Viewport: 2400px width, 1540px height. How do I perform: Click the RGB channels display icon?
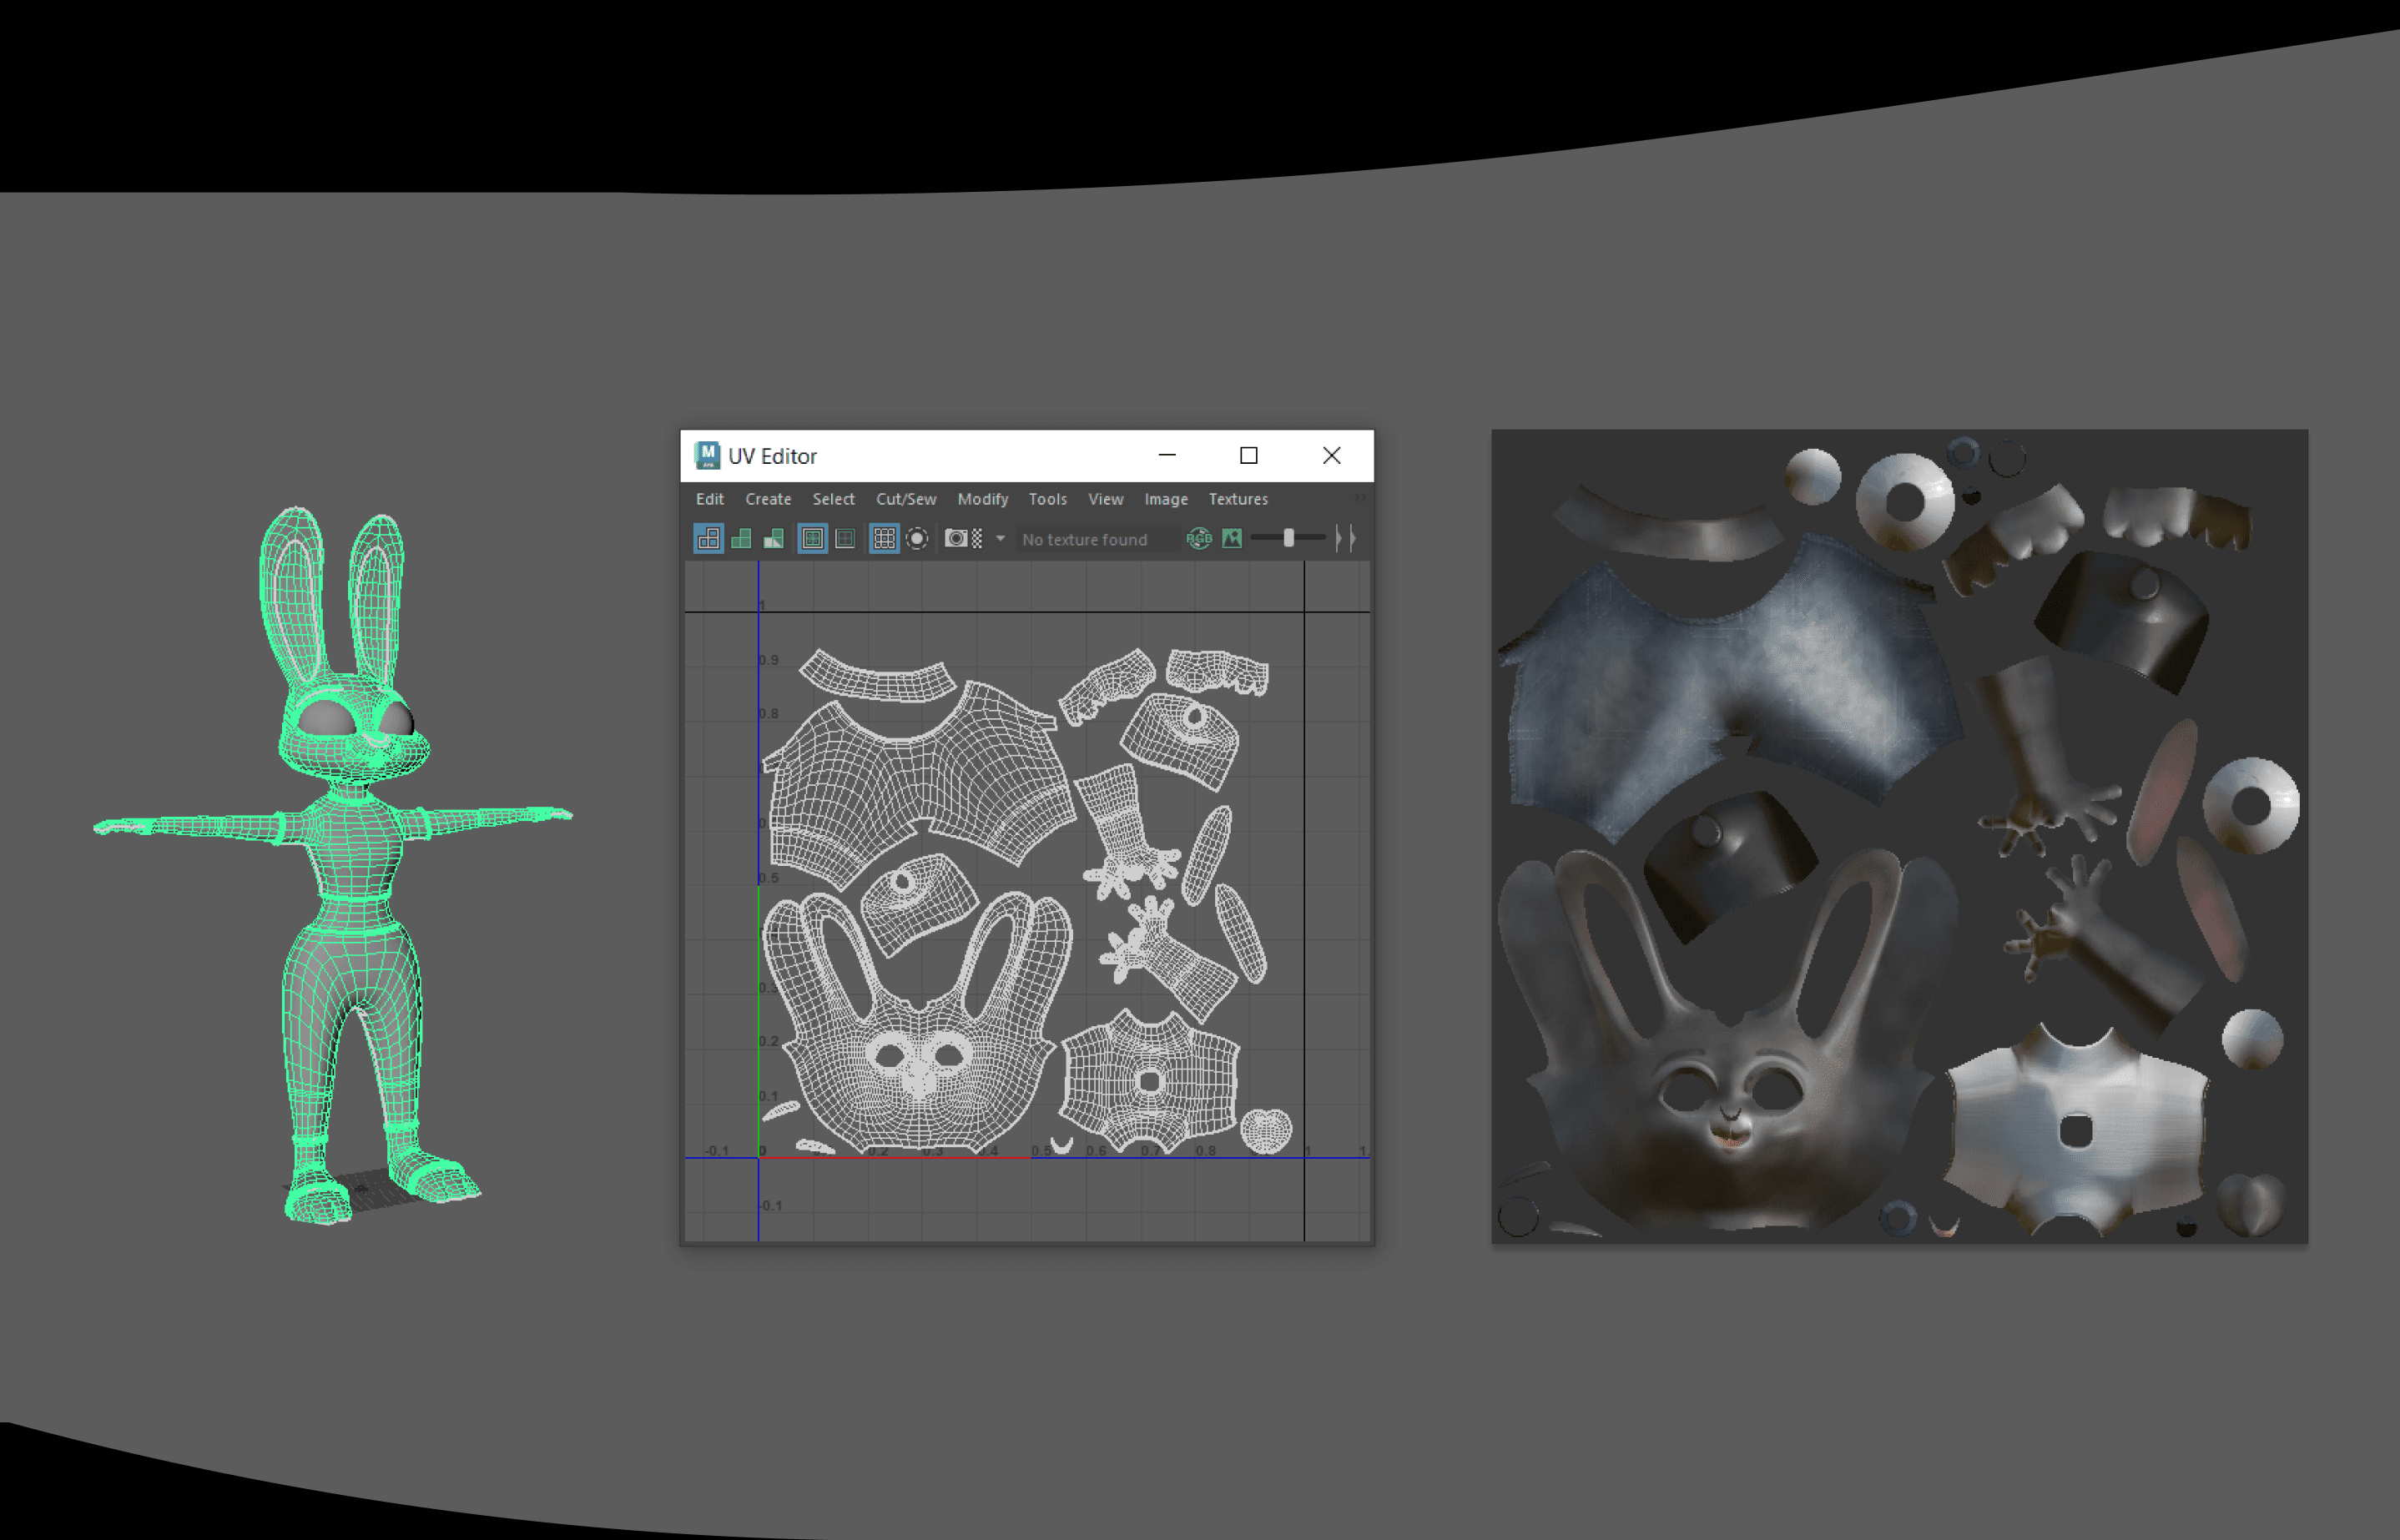pyautogui.click(x=1199, y=539)
